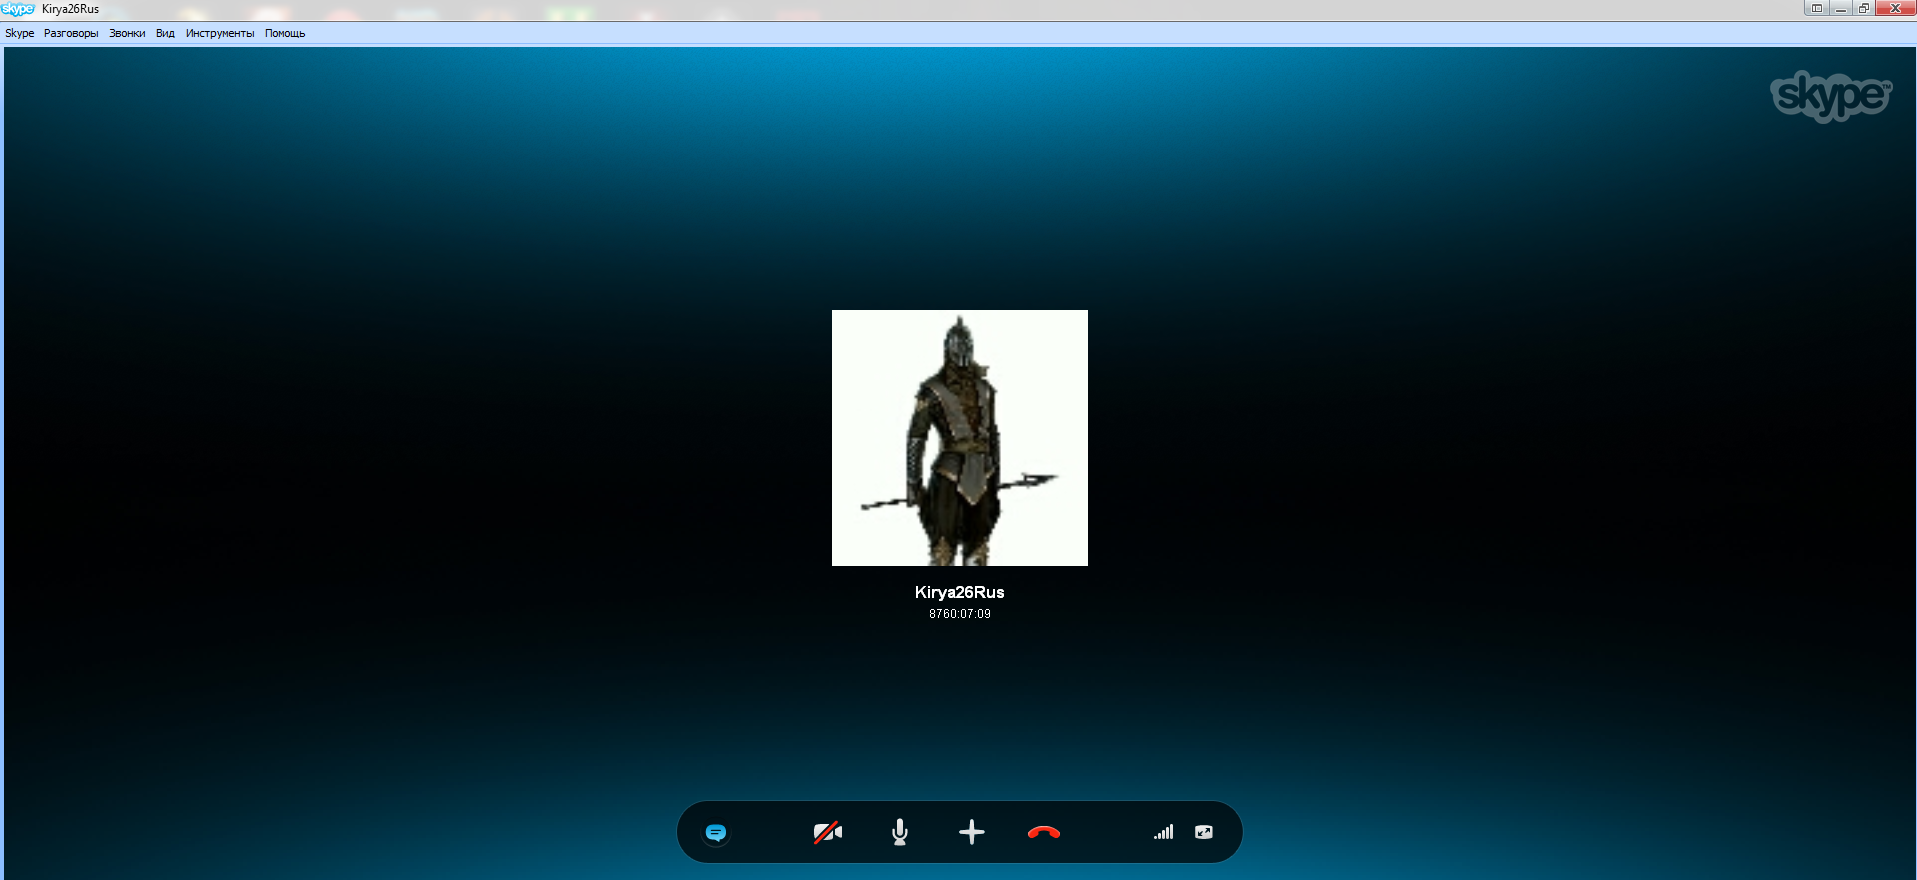Hang up with the red phone icon
Viewport: 1917px width, 880px height.
[x=1044, y=832]
